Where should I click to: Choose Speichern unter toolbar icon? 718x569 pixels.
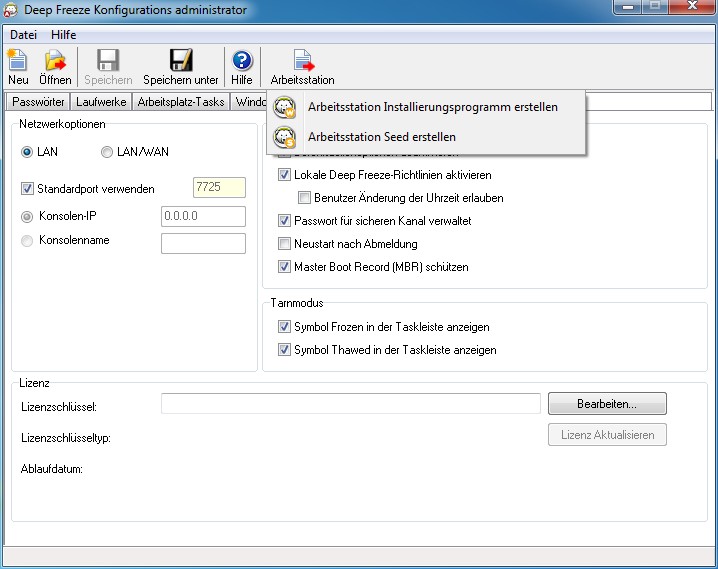[x=181, y=60]
